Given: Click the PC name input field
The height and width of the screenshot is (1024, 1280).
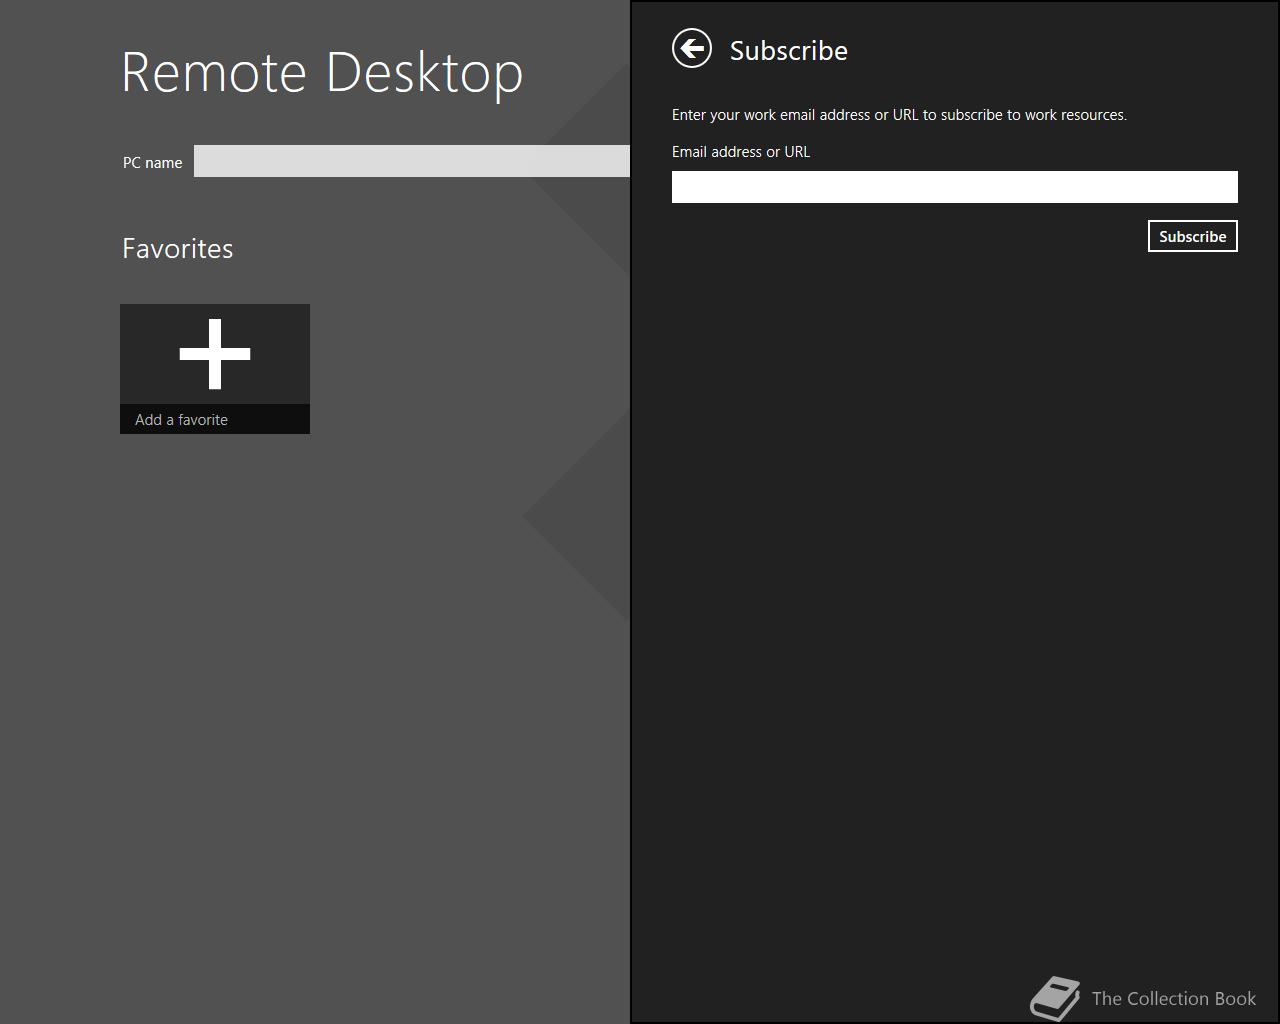Looking at the screenshot, I should click(x=411, y=161).
